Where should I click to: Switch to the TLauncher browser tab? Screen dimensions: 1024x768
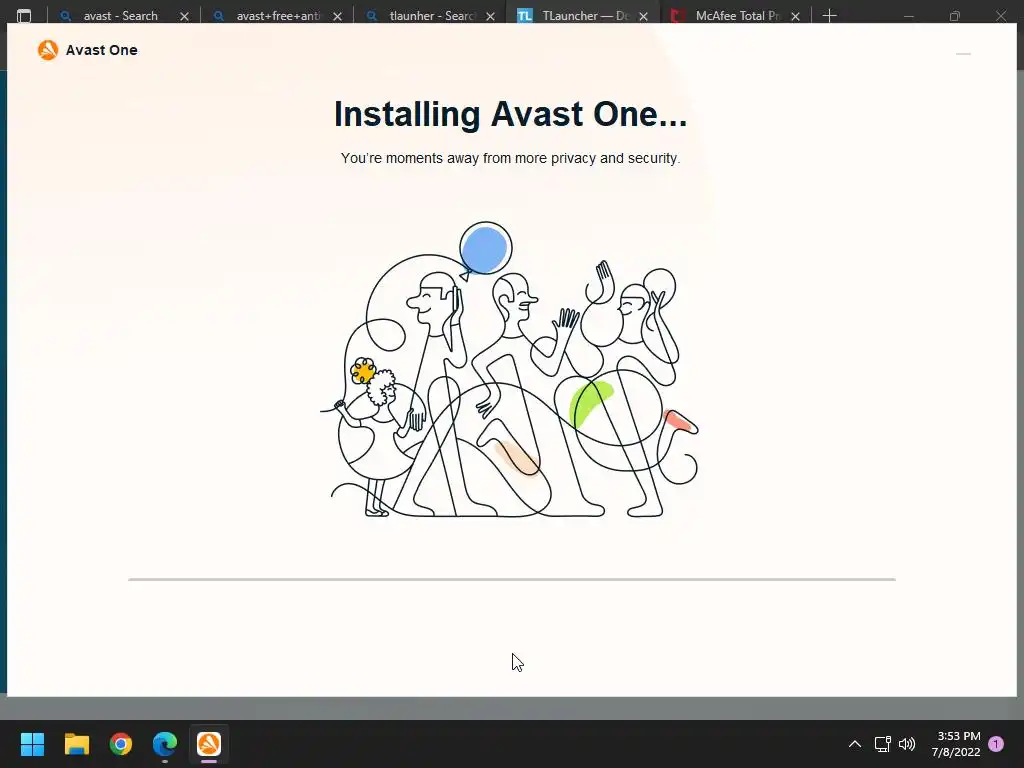[x=583, y=16]
